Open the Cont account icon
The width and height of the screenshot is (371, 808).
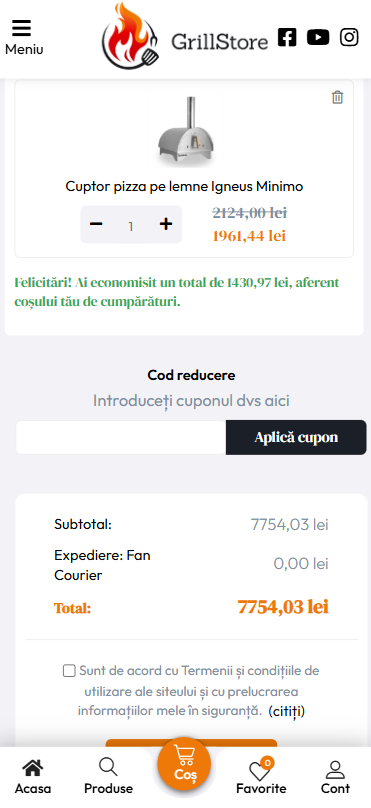point(335,778)
